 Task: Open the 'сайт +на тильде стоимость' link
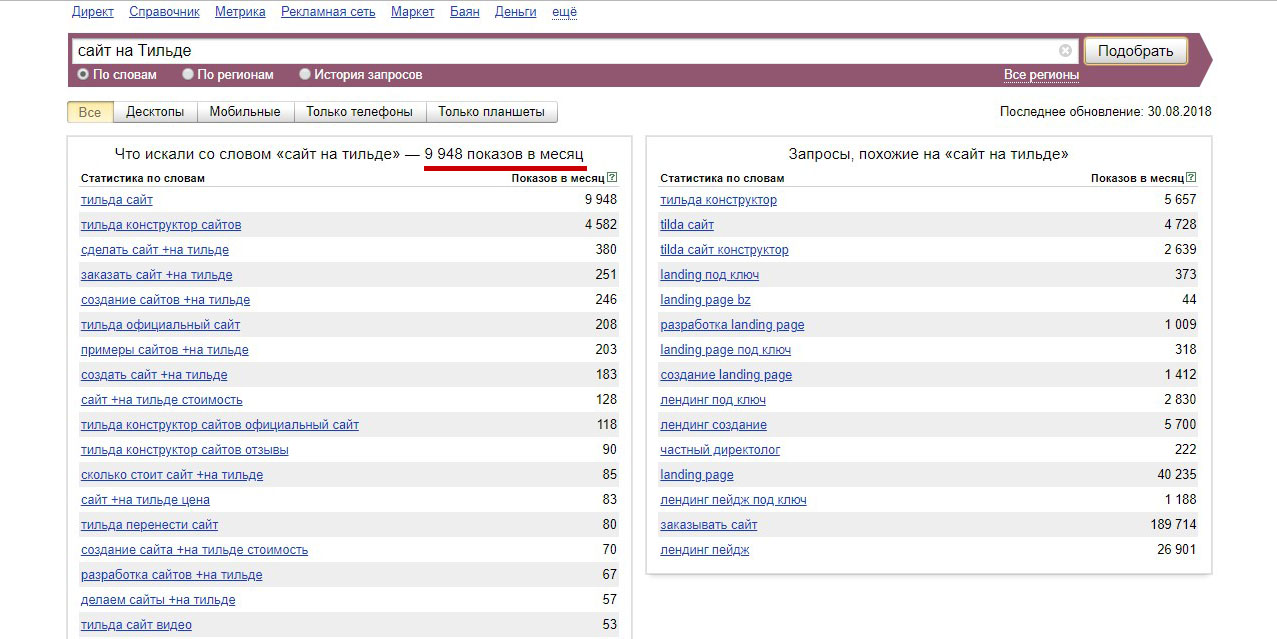point(162,400)
